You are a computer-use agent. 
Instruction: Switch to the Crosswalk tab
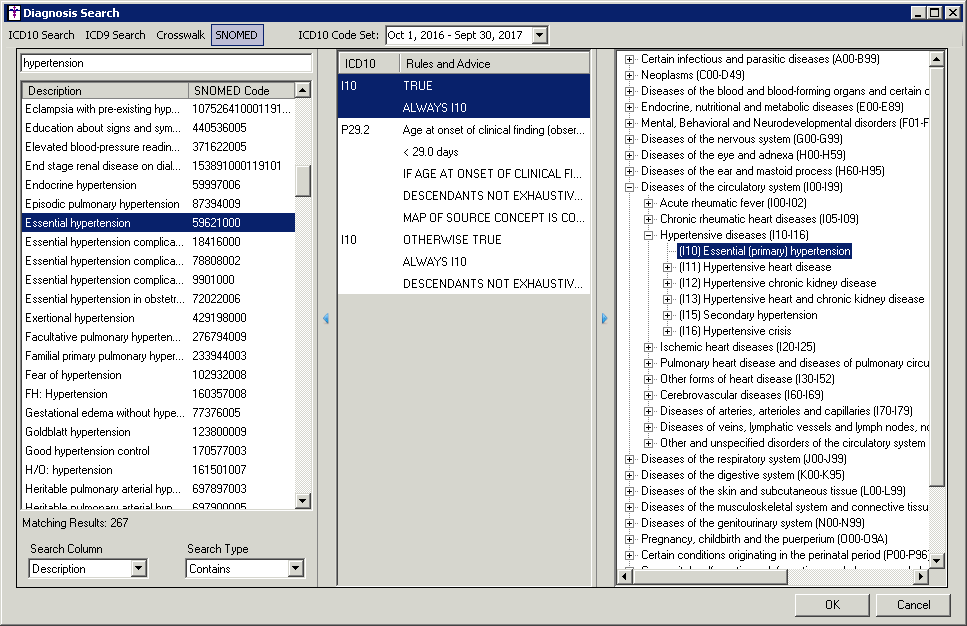(180, 35)
